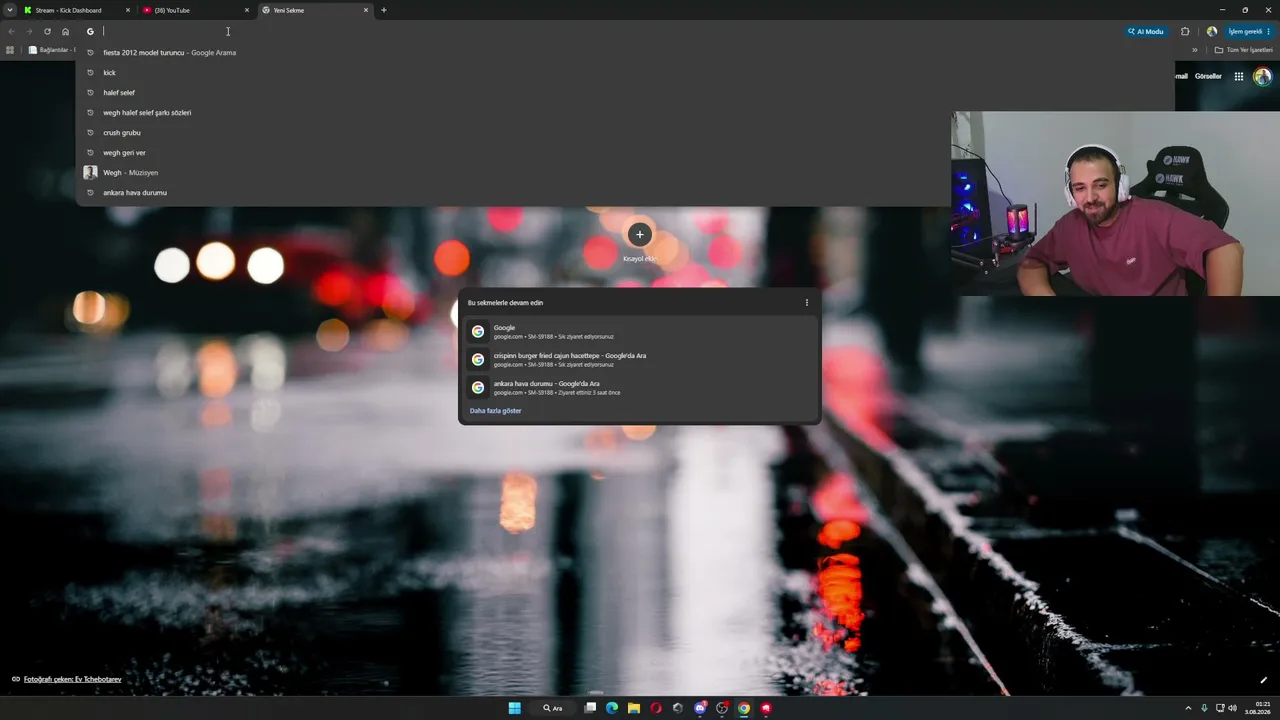Open Opera browser from the taskbar

point(656,708)
